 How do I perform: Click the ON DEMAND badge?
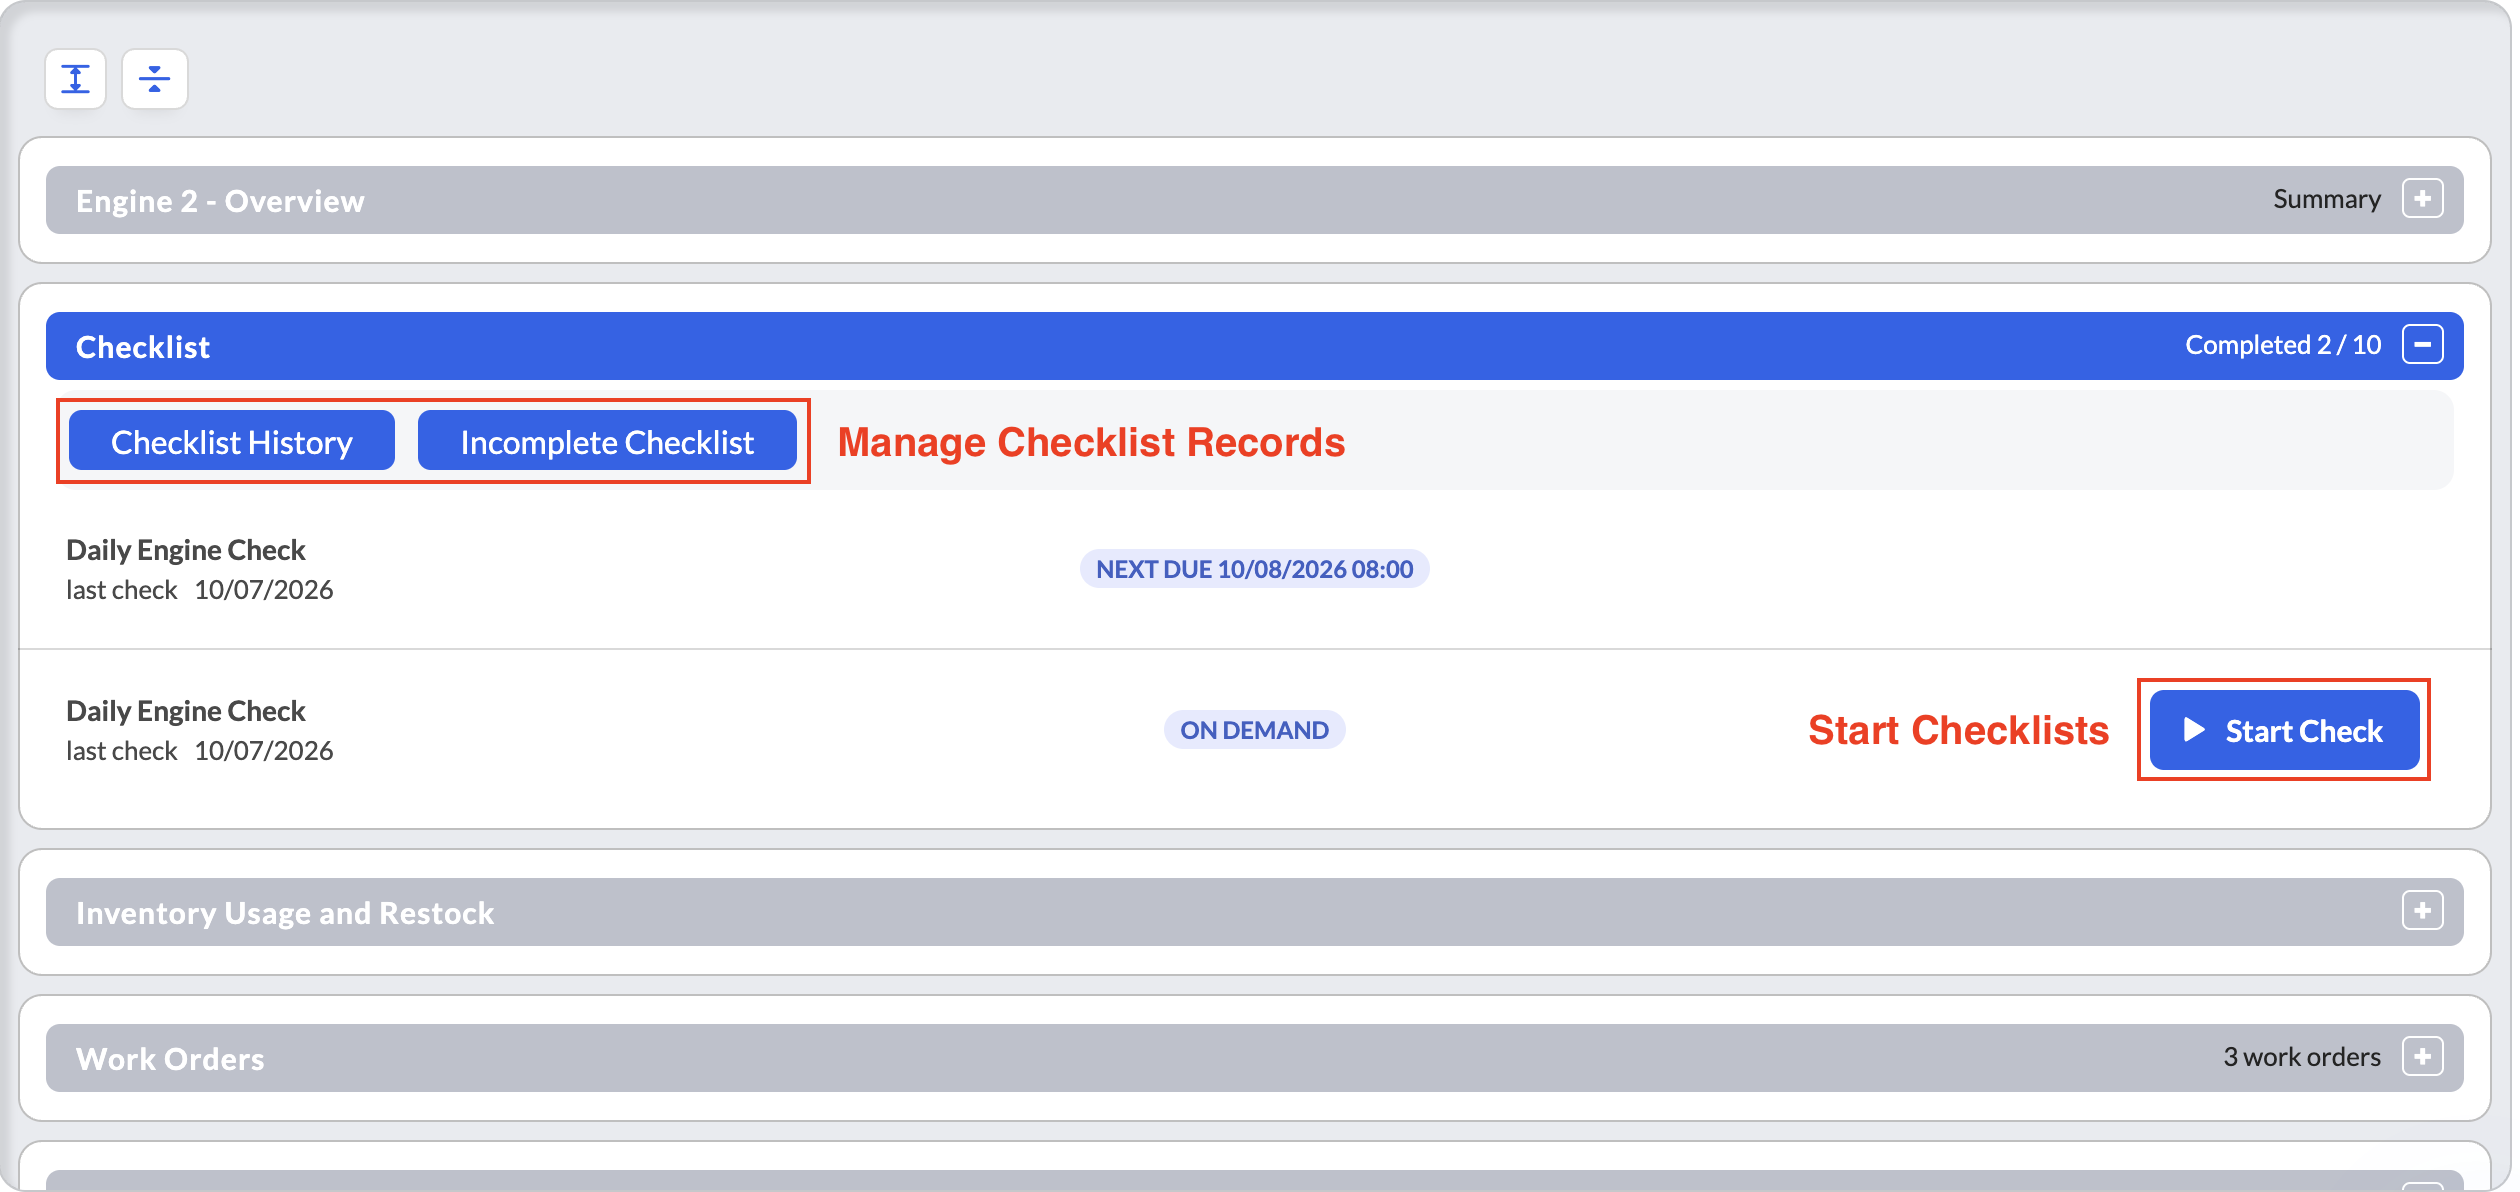point(1254,730)
